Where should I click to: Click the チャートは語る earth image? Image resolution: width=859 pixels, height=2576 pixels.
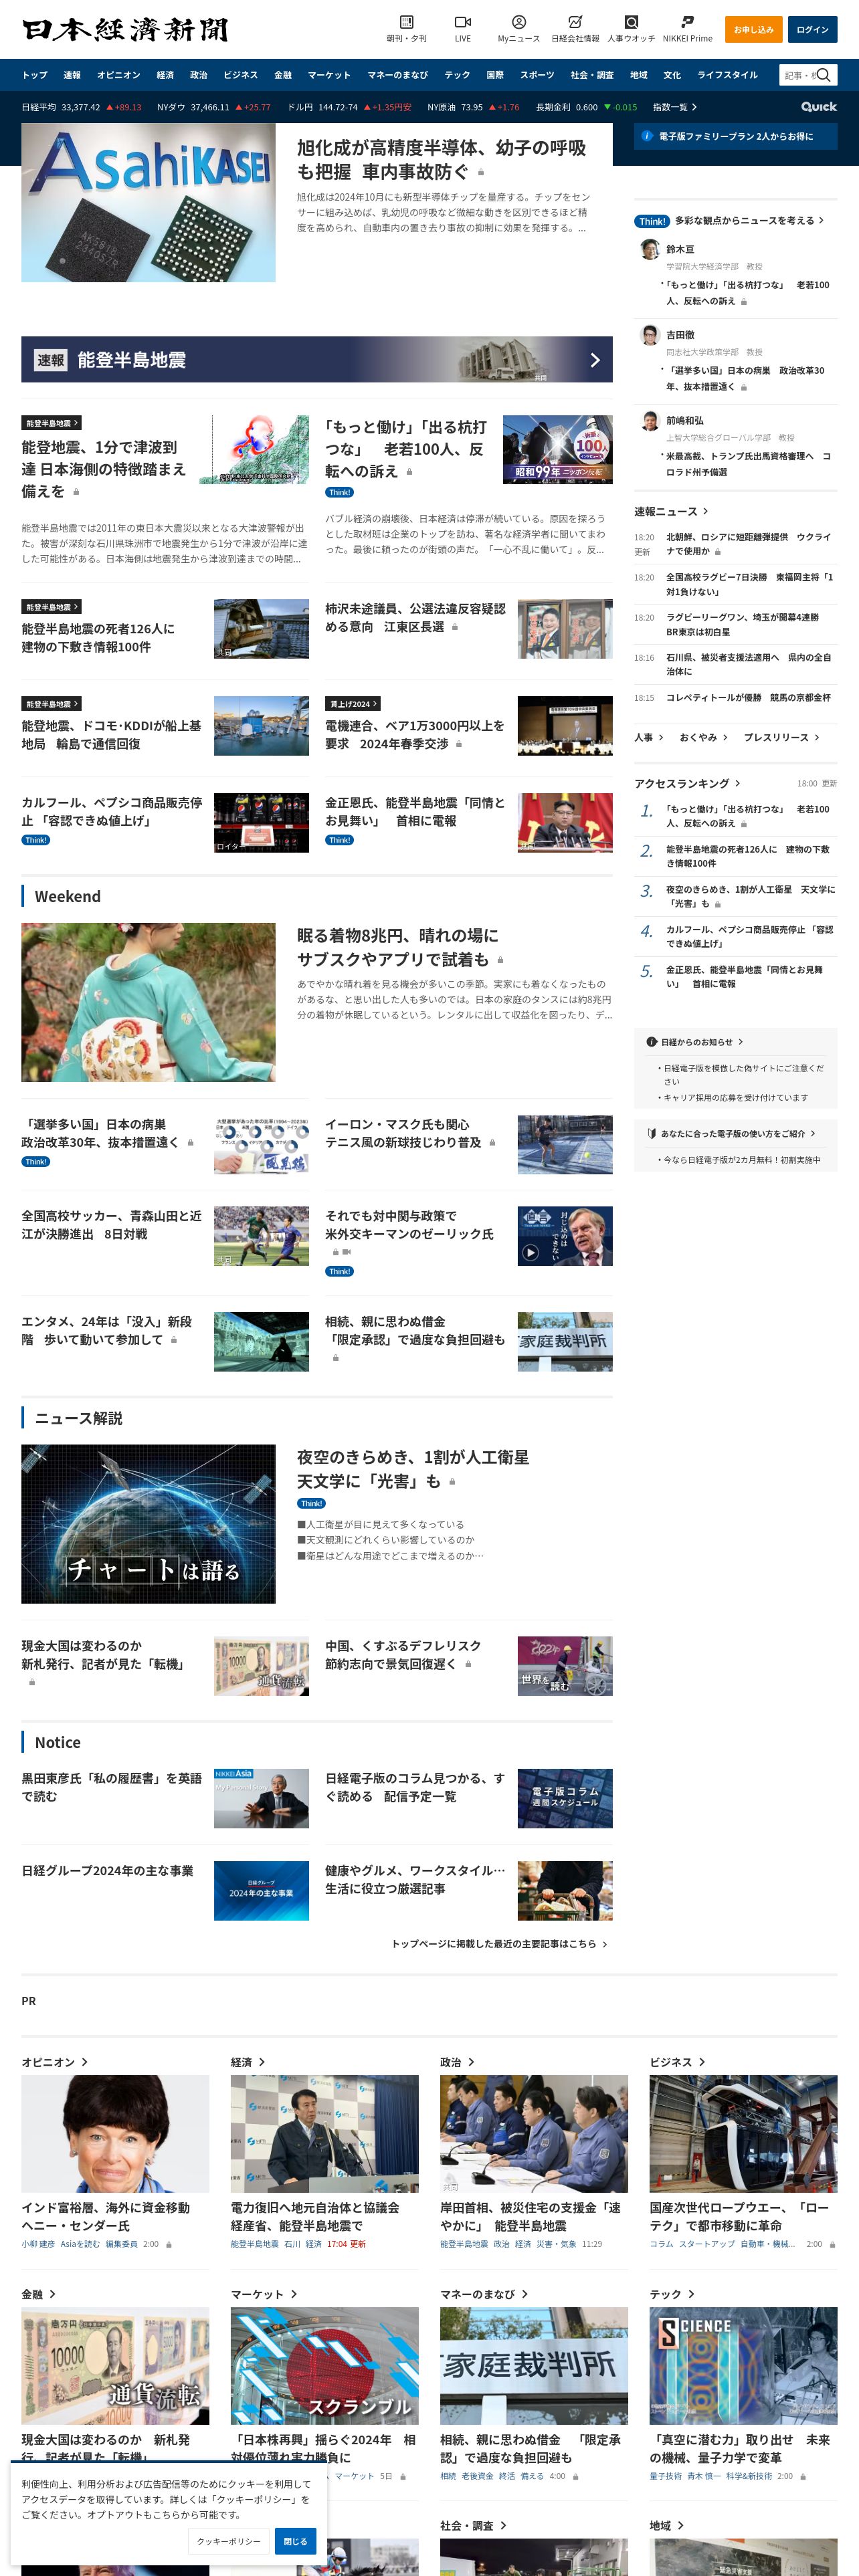[x=148, y=1524]
